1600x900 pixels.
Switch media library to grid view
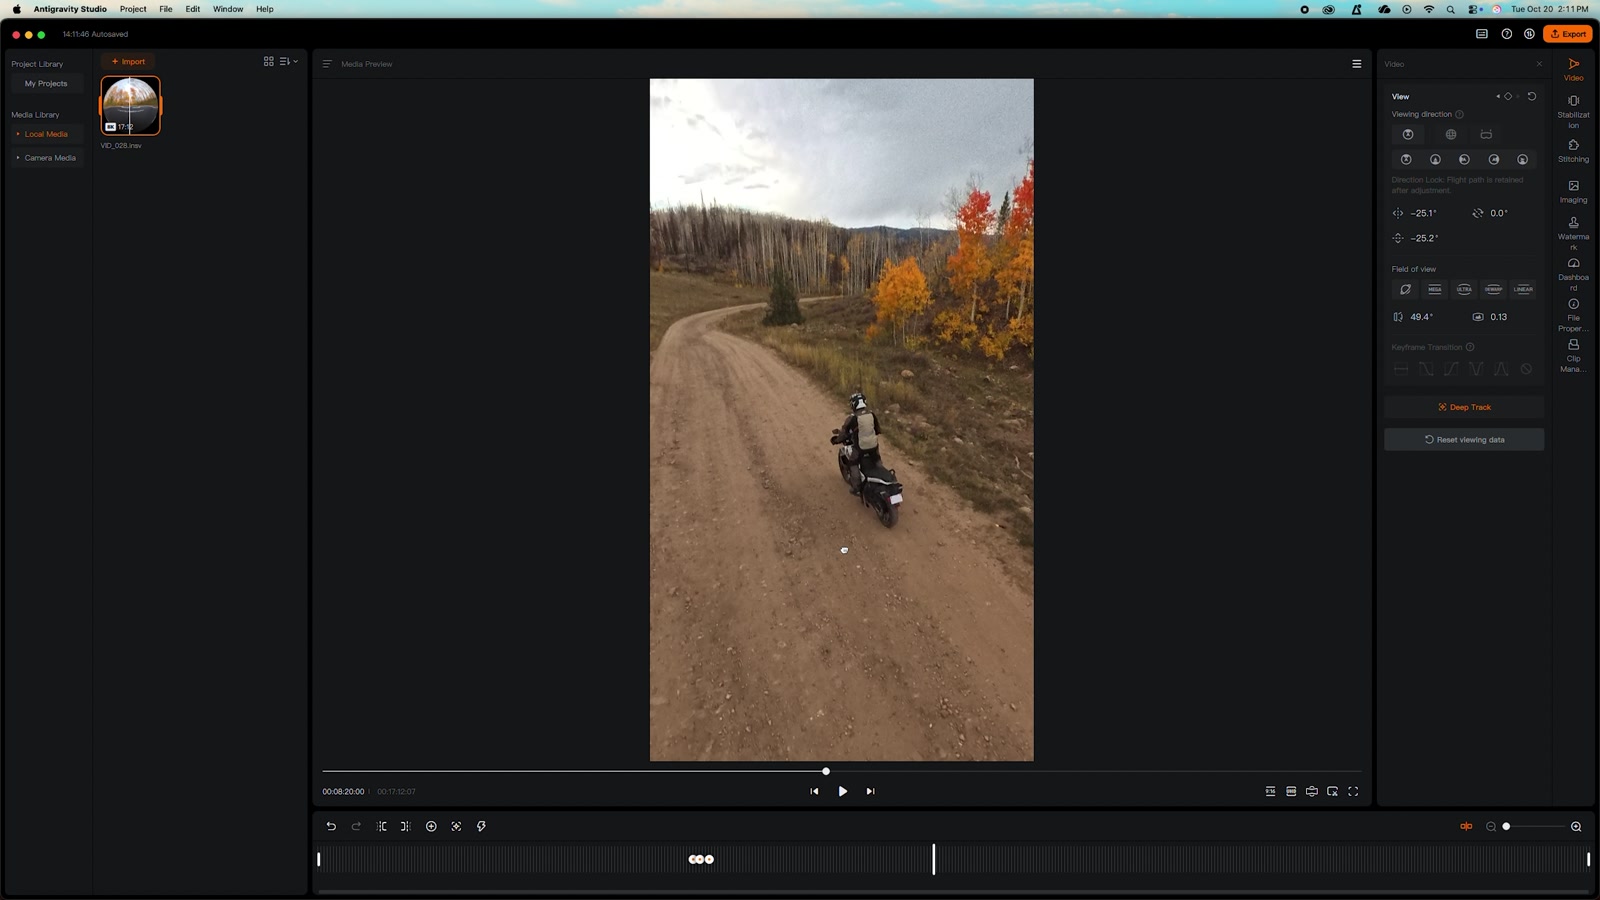[268, 62]
